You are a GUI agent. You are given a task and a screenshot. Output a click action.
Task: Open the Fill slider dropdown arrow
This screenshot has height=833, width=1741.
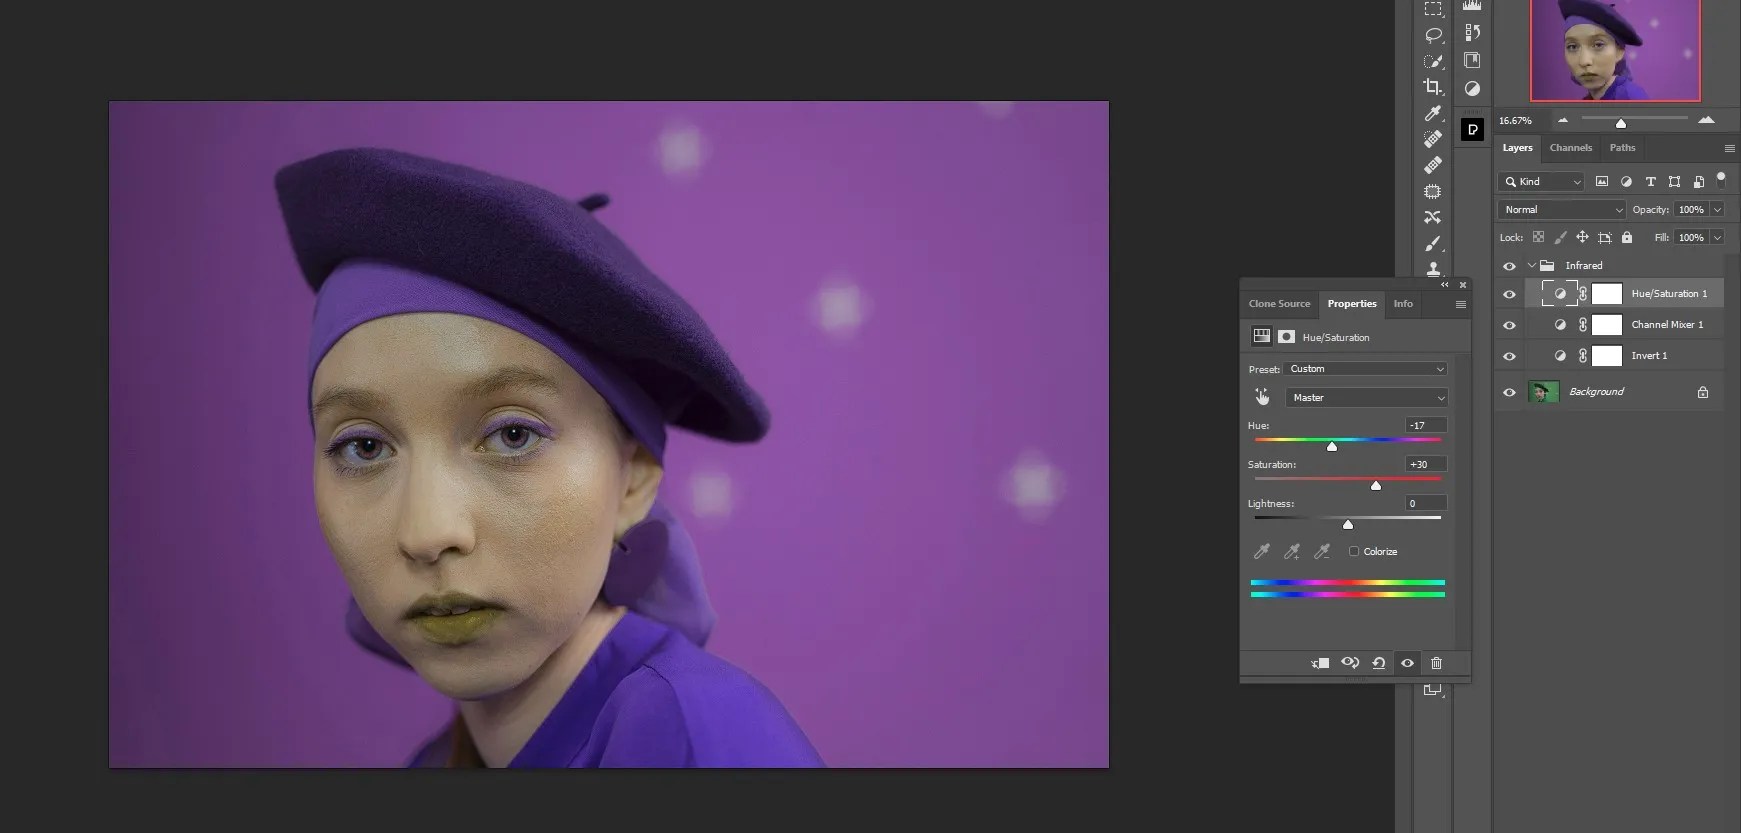point(1717,237)
